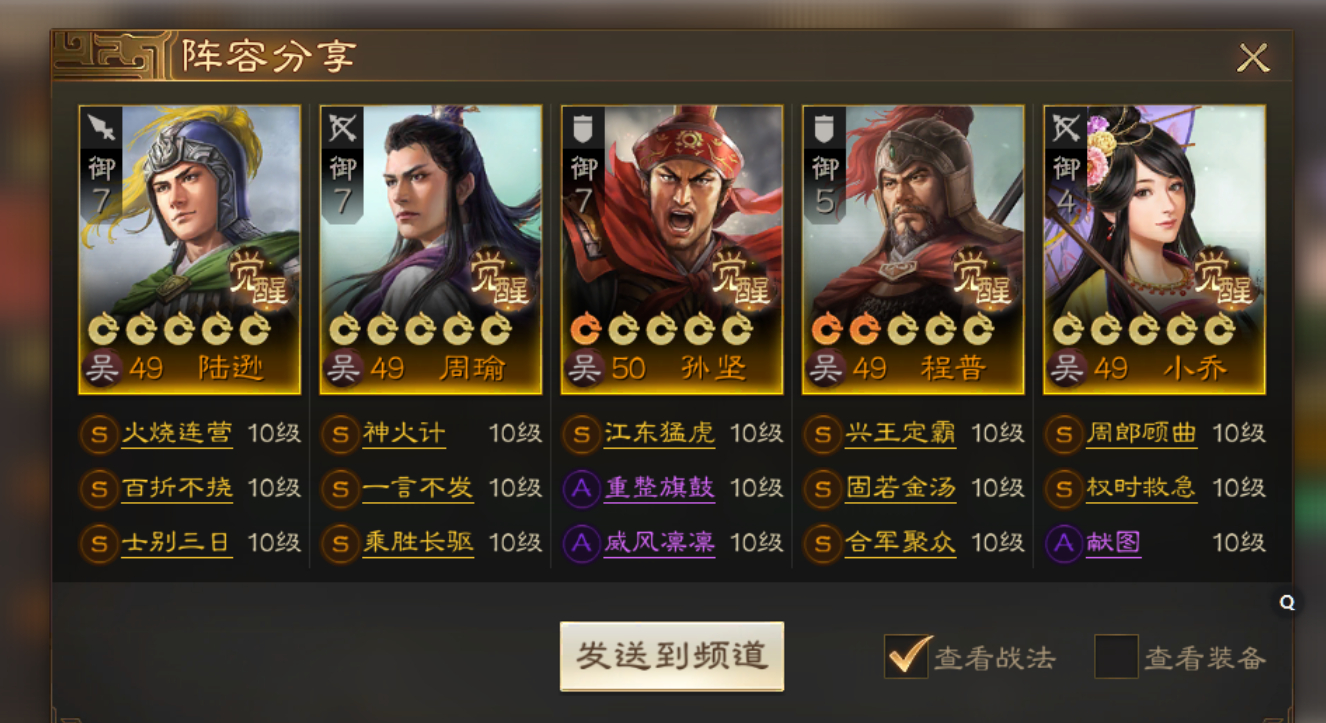Click the shield troop icon on 孙坚 card
Viewport: 1326px width, 723px height.
[583, 127]
